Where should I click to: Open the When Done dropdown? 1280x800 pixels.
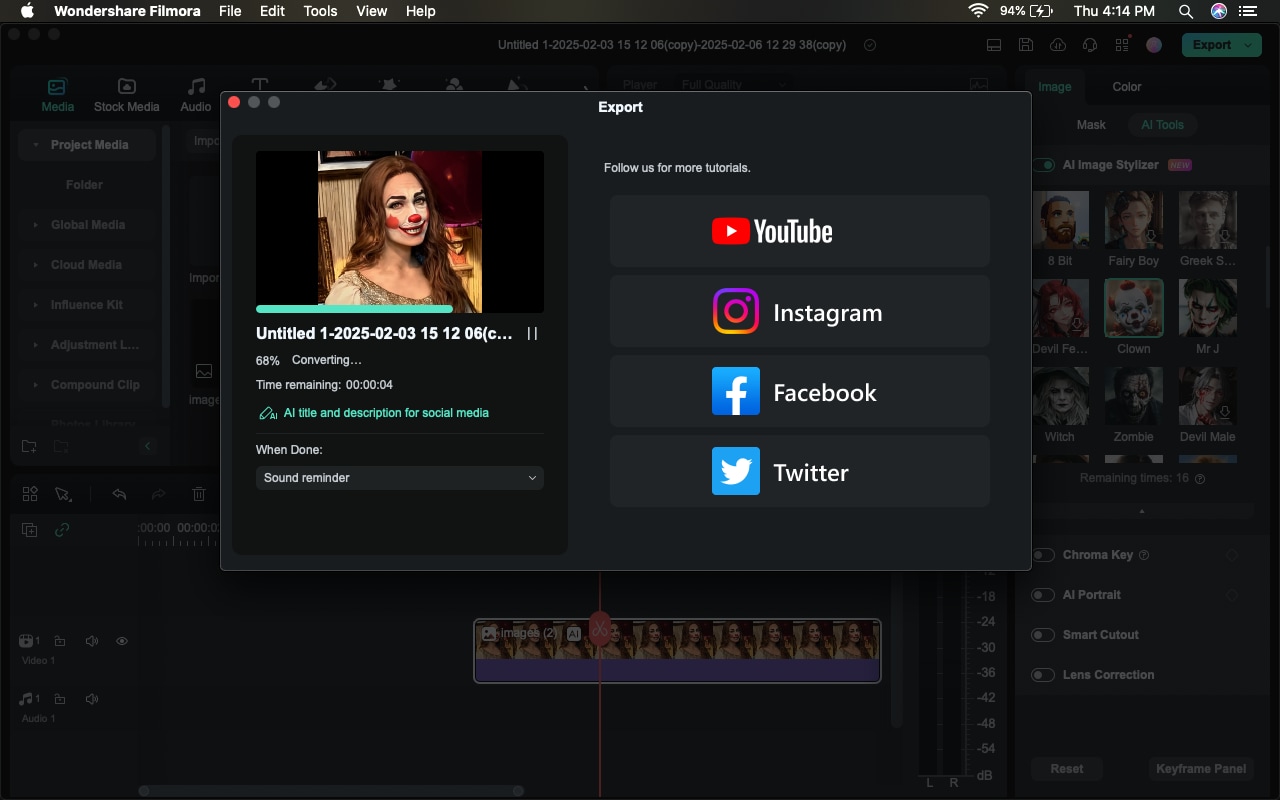tap(400, 478)
